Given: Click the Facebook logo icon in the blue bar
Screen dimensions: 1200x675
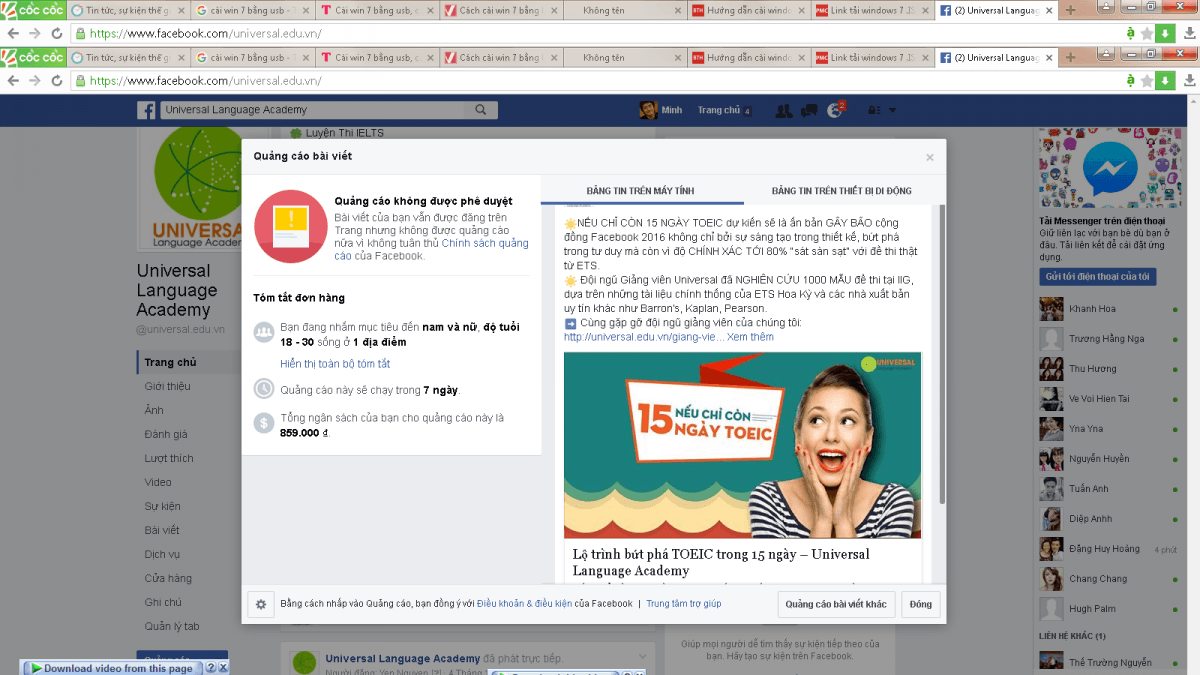Looking at the screenshot, I should click(x=146, y=111).
